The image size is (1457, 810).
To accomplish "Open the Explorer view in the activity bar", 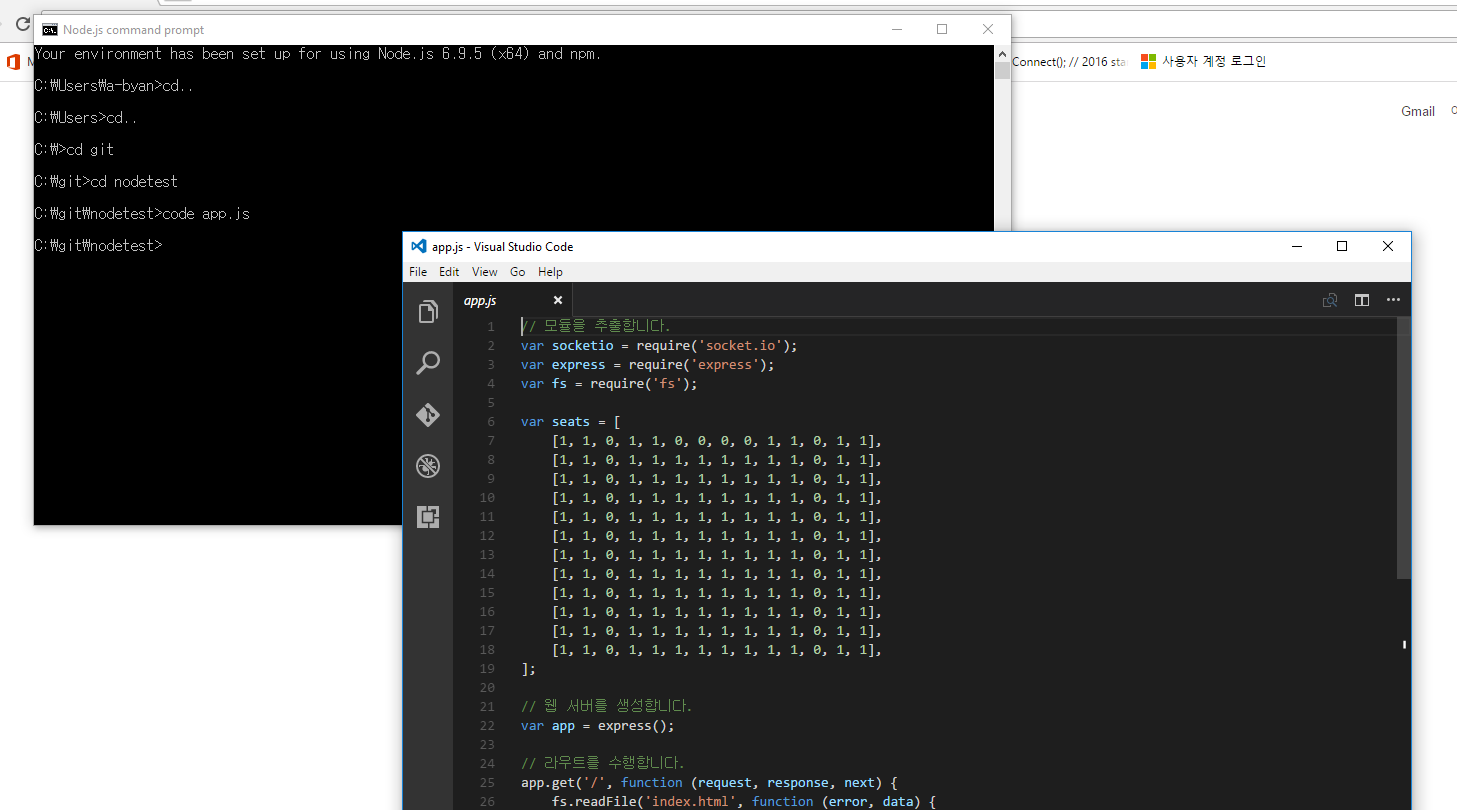I will 428,312.
